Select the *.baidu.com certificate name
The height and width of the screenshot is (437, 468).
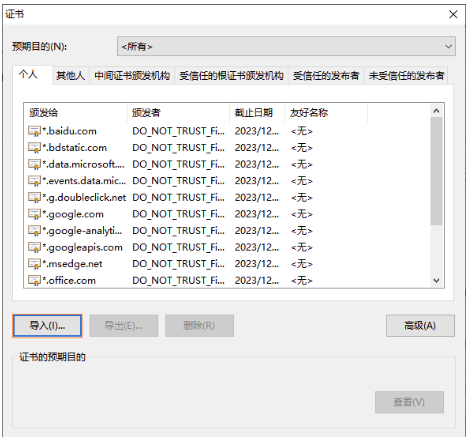click(x=69, y=131)
